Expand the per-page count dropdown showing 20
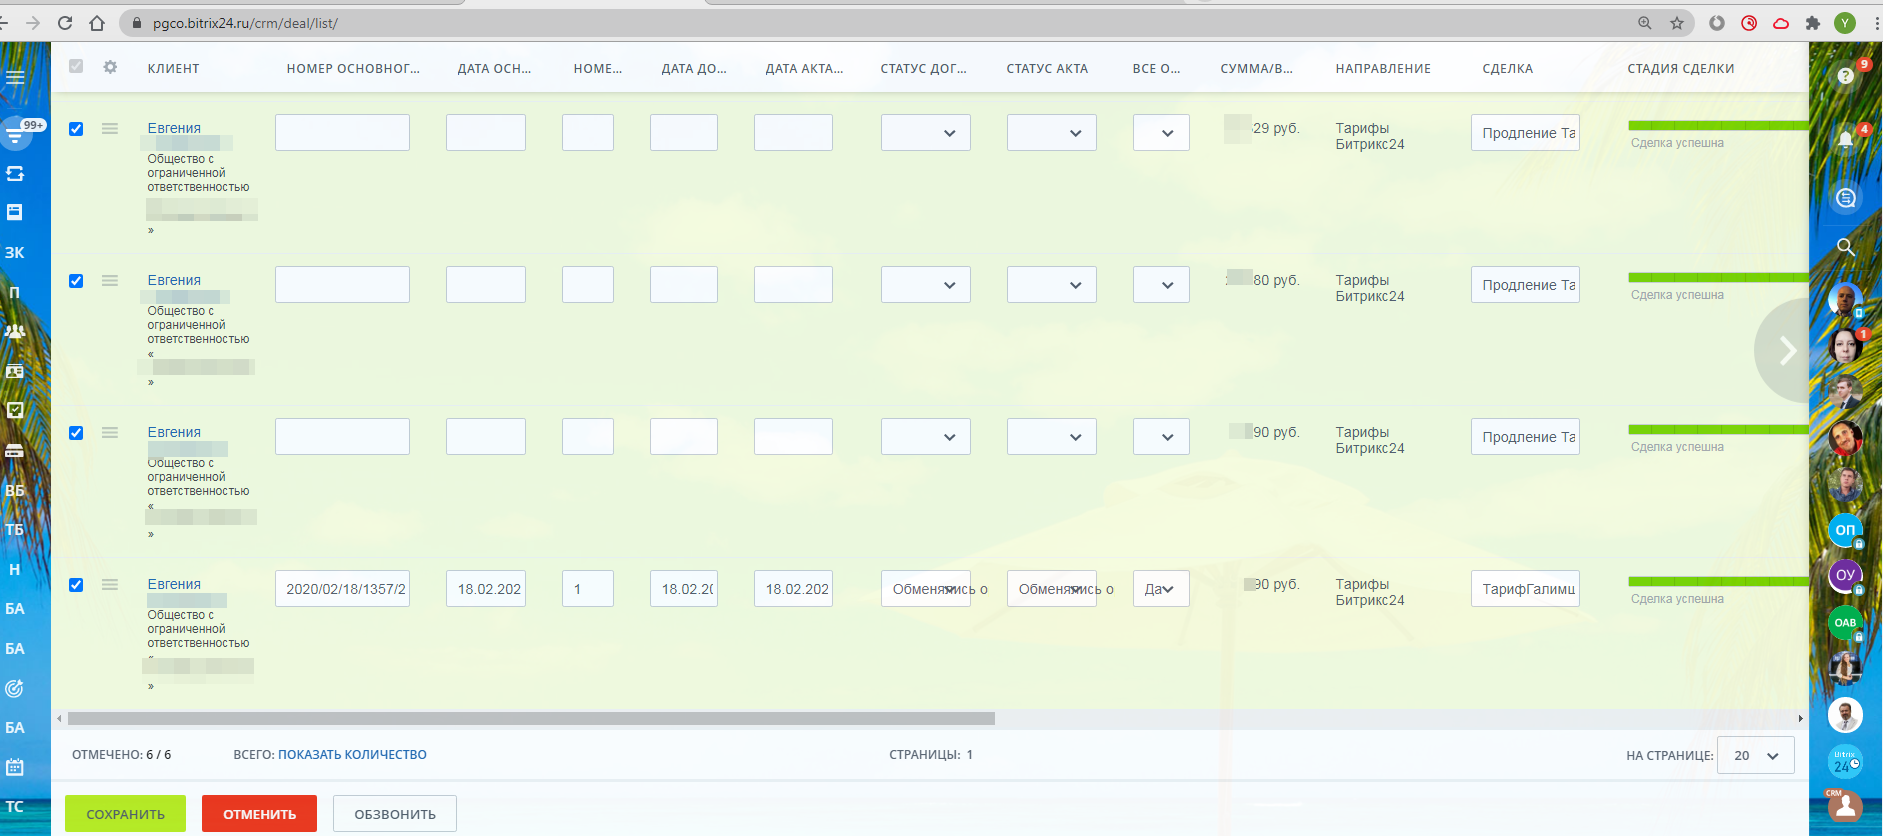 coord(1755,756)
